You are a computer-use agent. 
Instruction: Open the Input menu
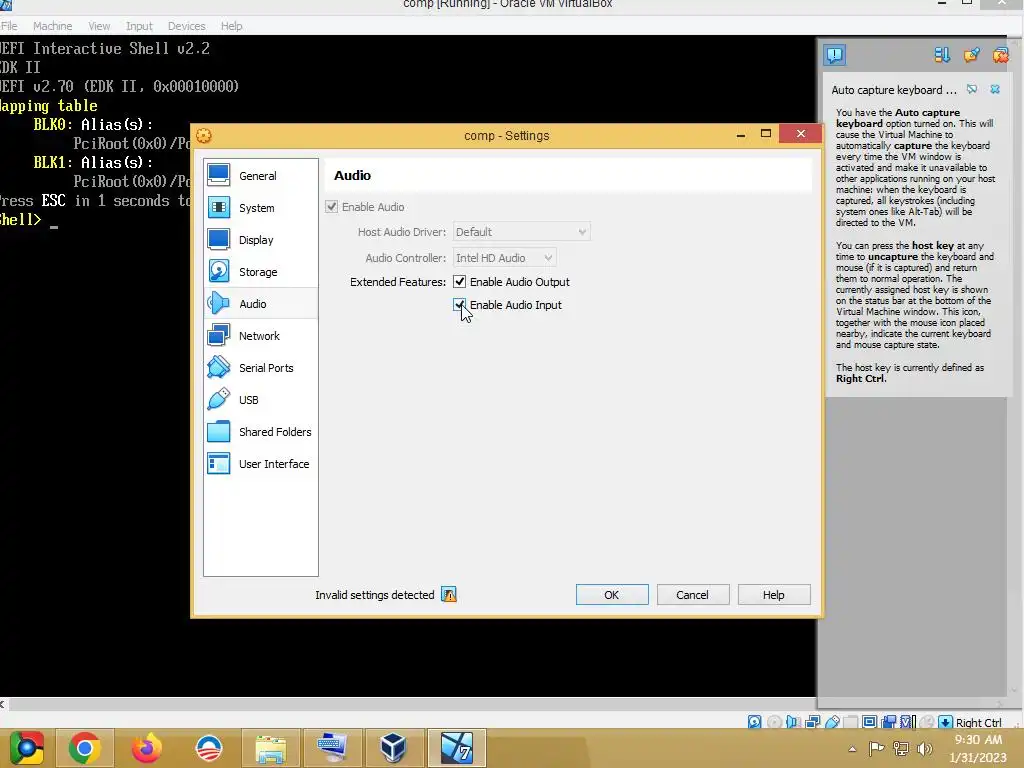(x=139, y=26)
